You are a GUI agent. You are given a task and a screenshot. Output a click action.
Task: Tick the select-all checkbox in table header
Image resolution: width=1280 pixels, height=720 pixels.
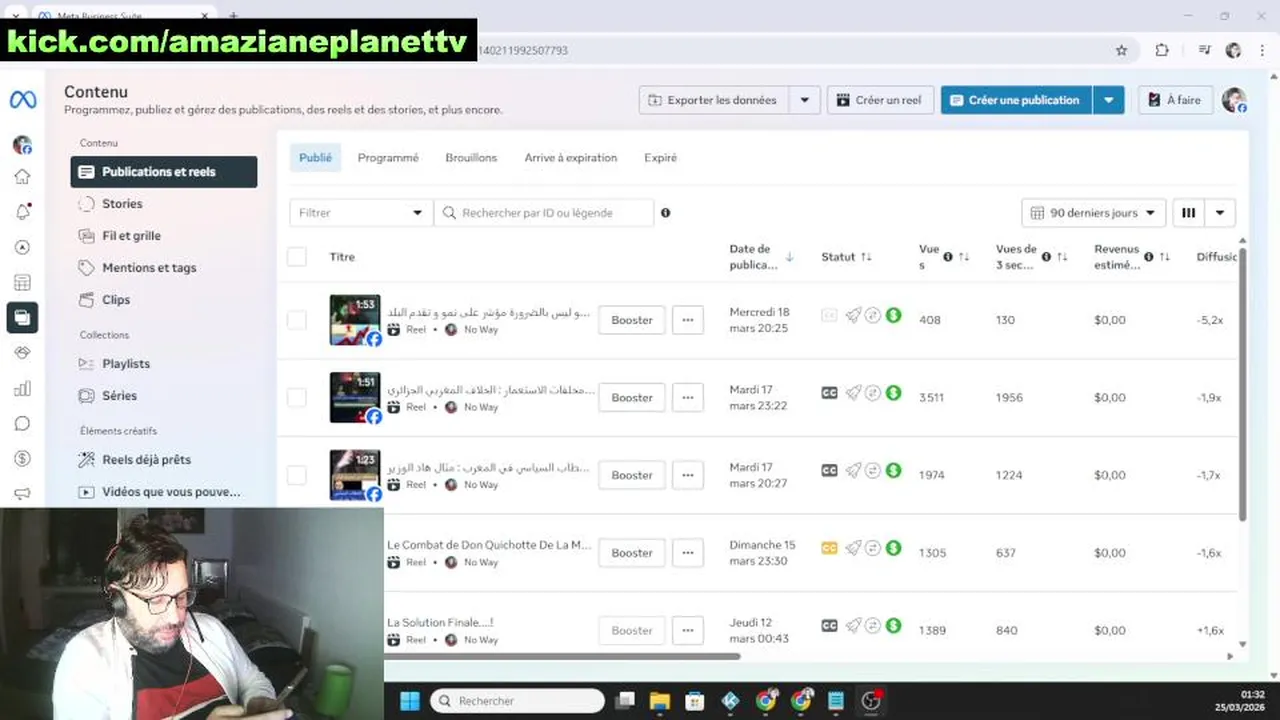coord(297,257)
